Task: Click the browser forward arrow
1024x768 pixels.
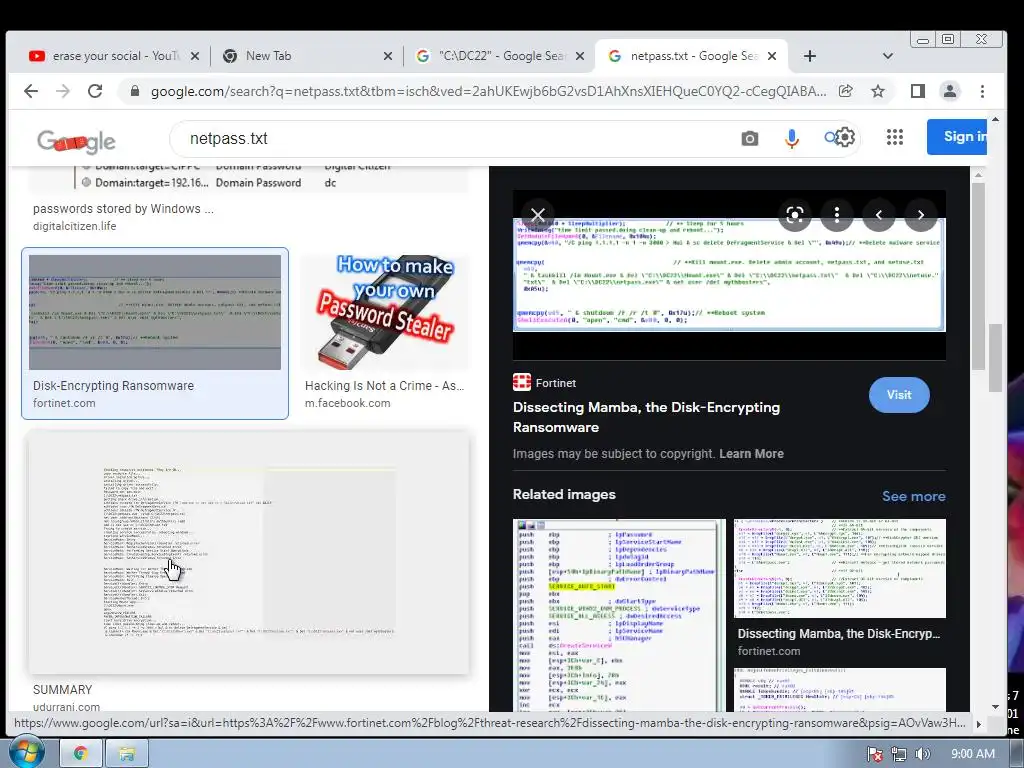Action: click(x=63, y=91)
